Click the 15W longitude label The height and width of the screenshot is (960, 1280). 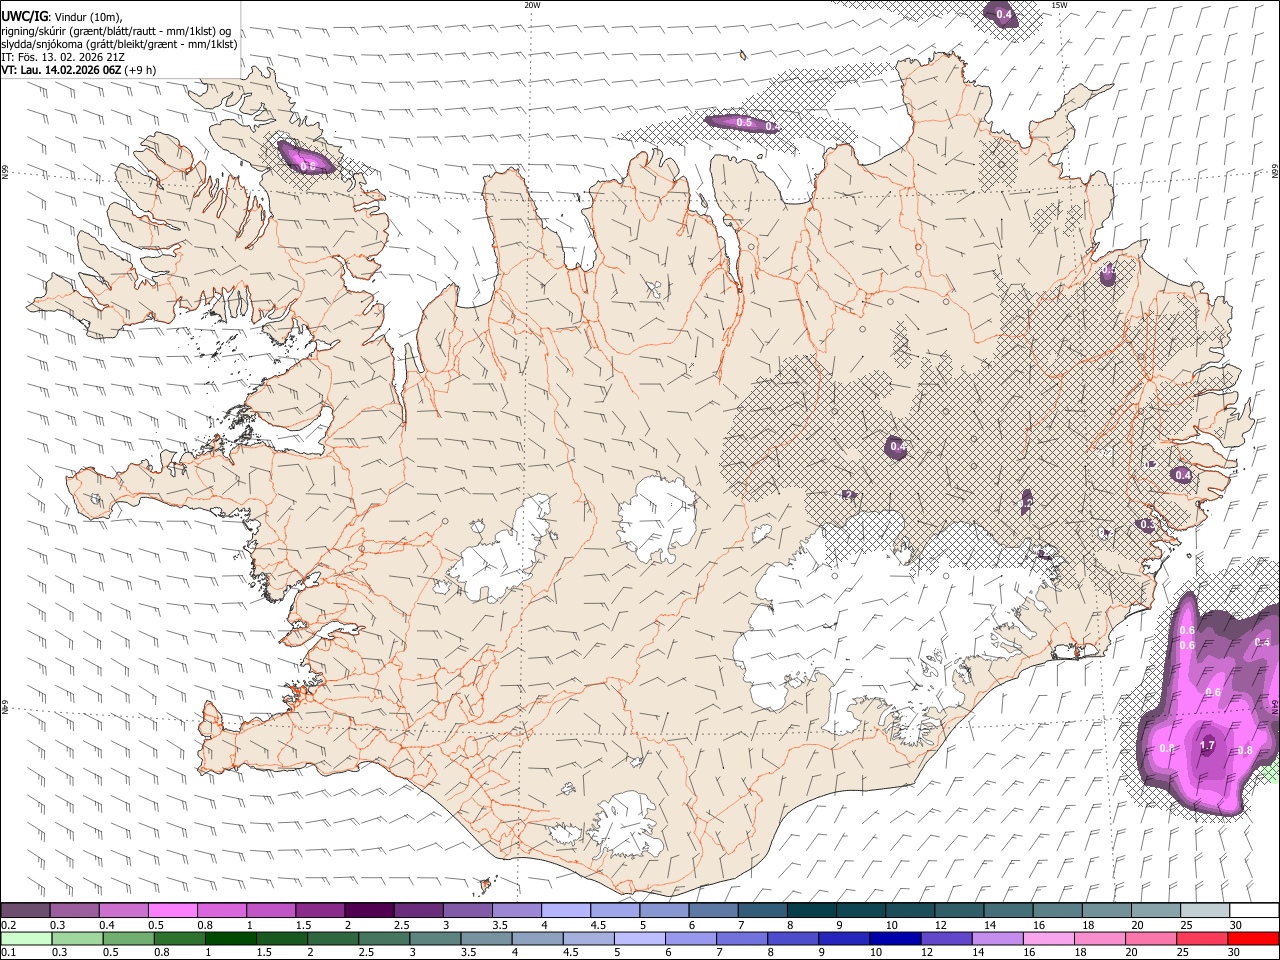tap(1059, 5)
